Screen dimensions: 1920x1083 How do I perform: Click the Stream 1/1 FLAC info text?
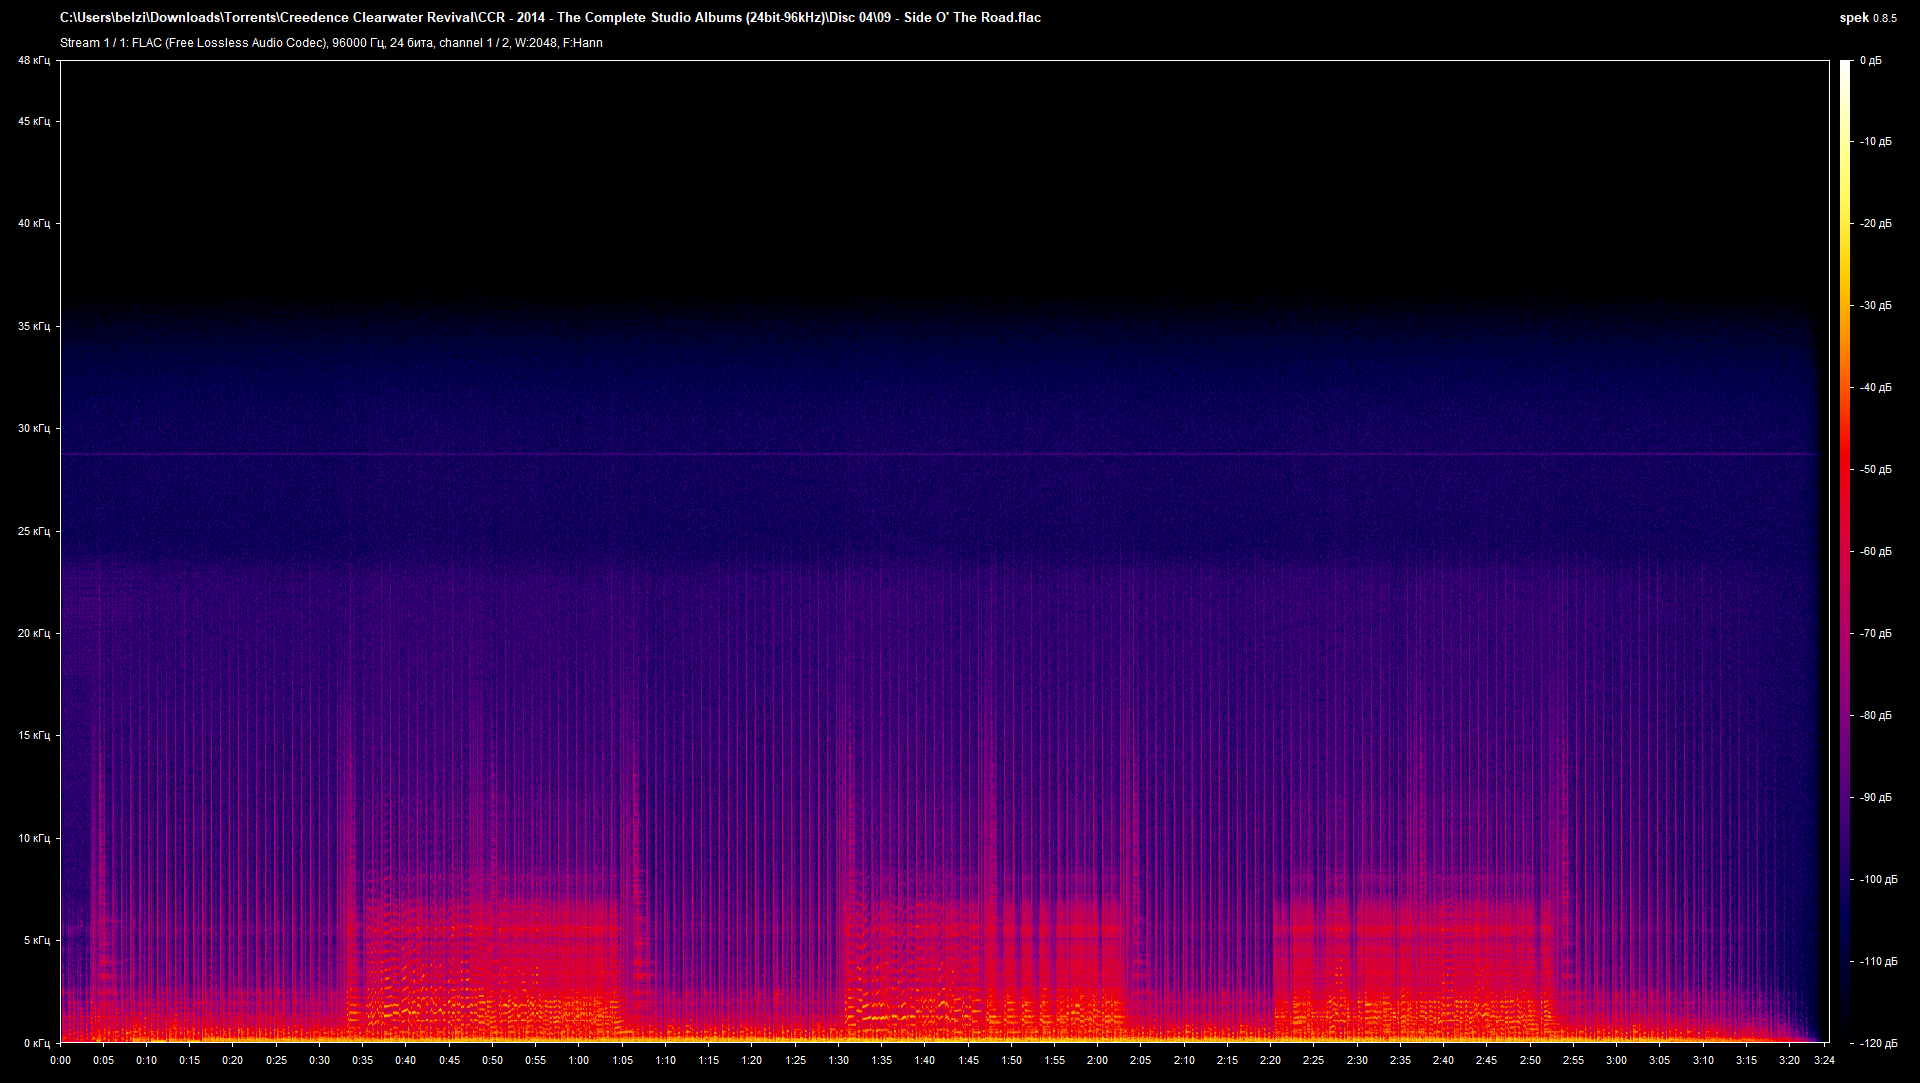330,43
